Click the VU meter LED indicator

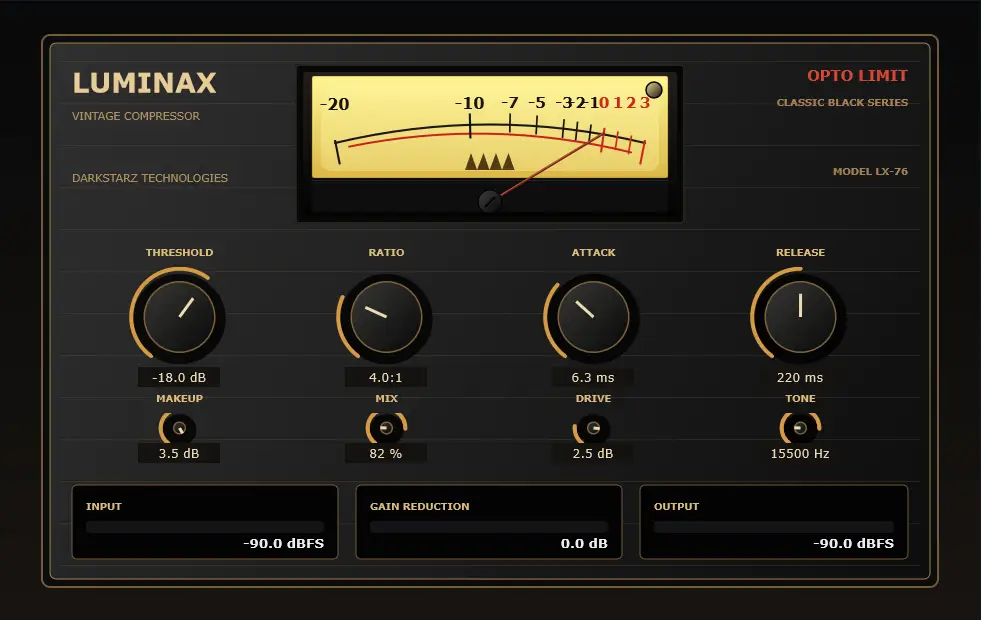(x=654, y=90)
